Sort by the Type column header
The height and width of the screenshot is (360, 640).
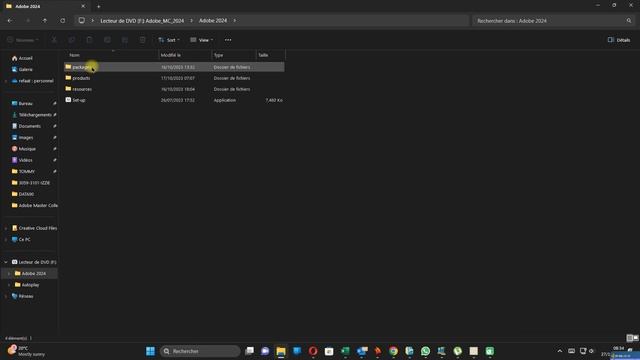[x=234, y=55]
